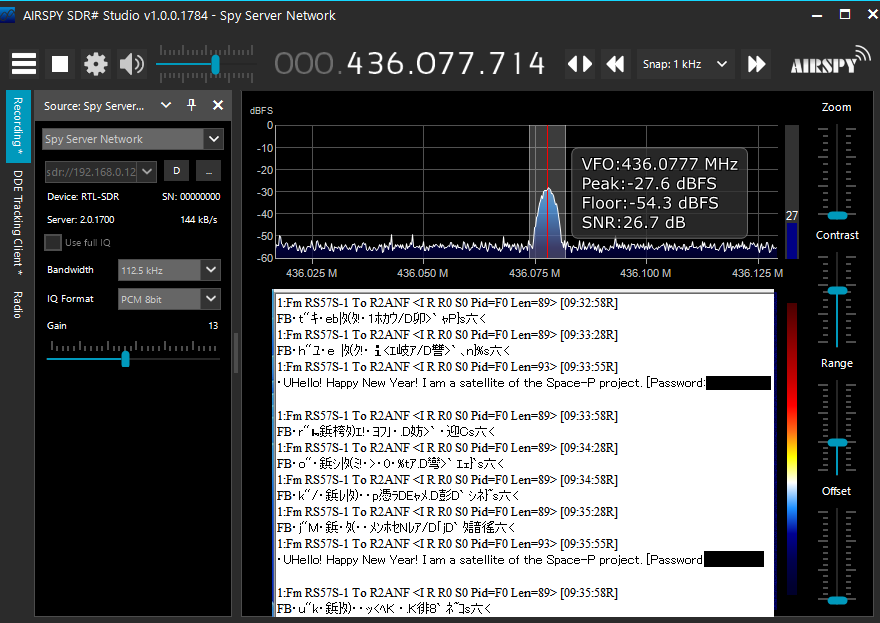This screenshot has width=880, height=623.
Task: Open the IQ Format PCM 8bit dropdown
Action: pos(169,299)
